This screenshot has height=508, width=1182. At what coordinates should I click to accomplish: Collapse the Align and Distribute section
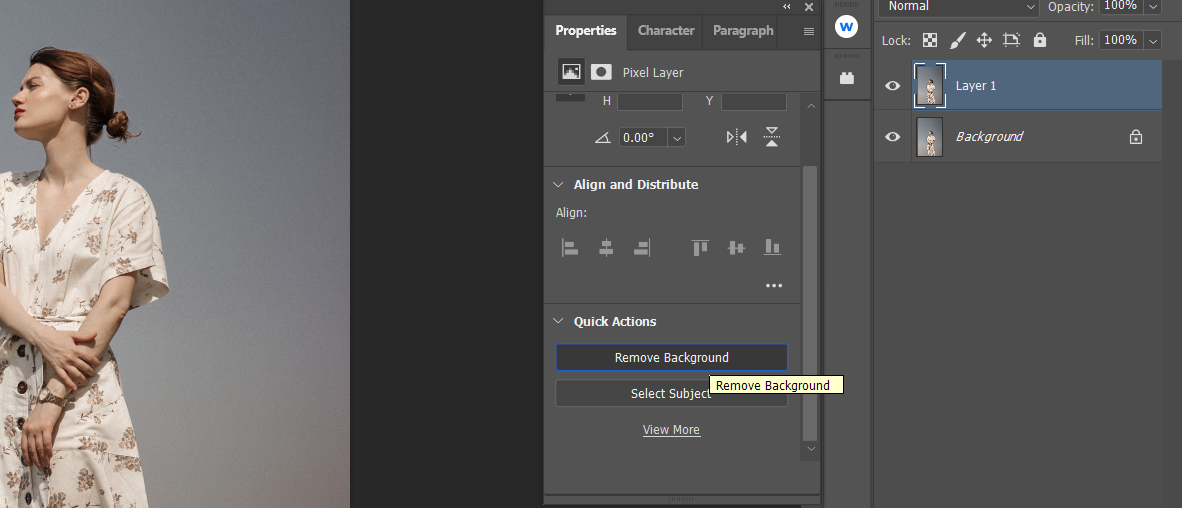pos(558,185)
